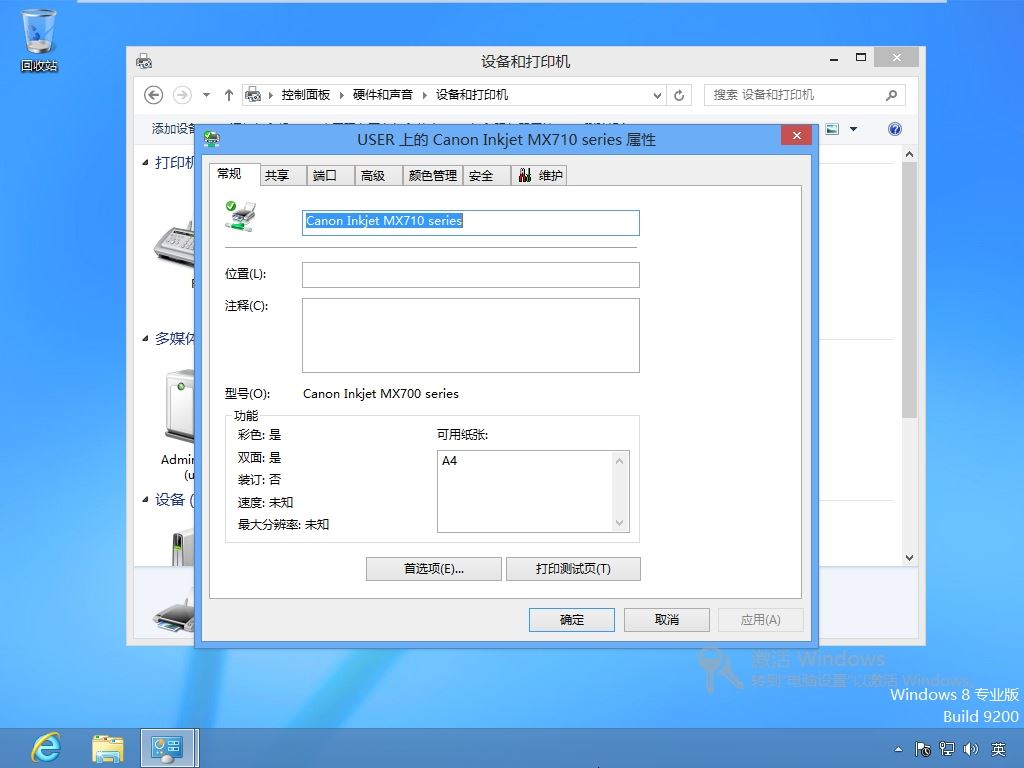Image resolution: width=1024 pixels, height=768 pixels.
Task: Open help with the blue question mark icon
Action: coord(895,129)
